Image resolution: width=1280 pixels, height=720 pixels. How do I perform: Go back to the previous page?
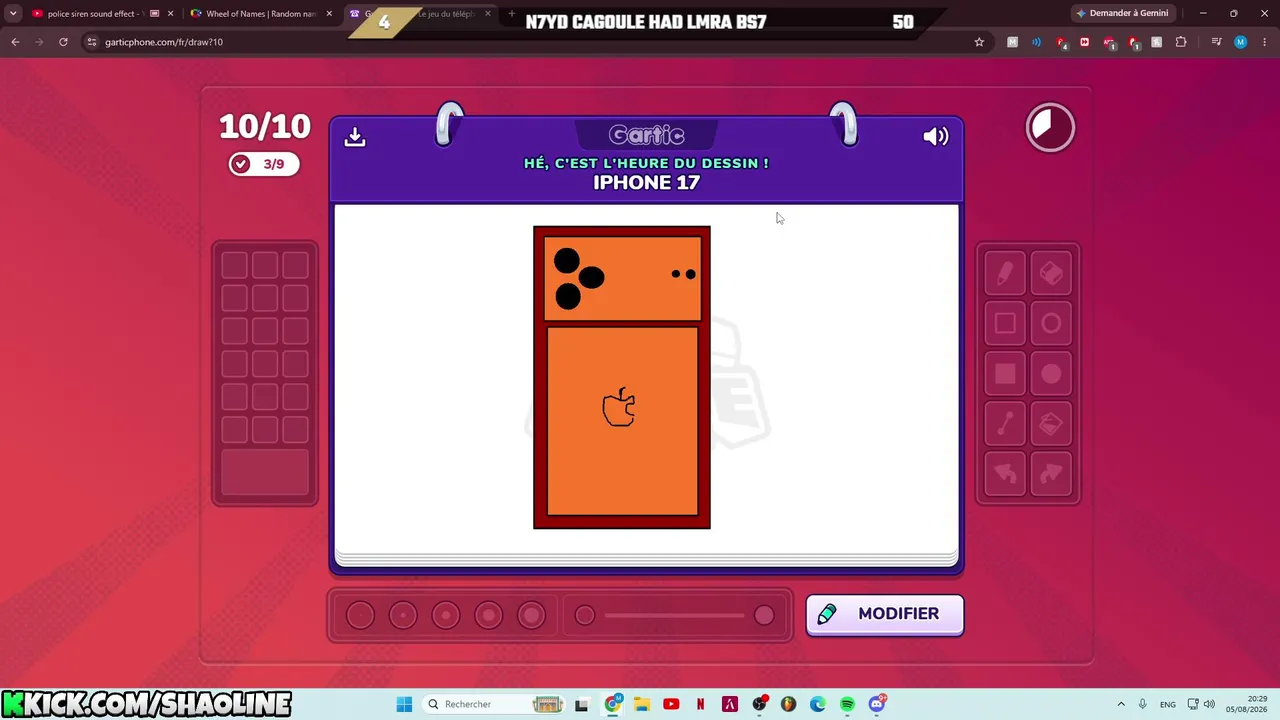click(x=15, y=42)
